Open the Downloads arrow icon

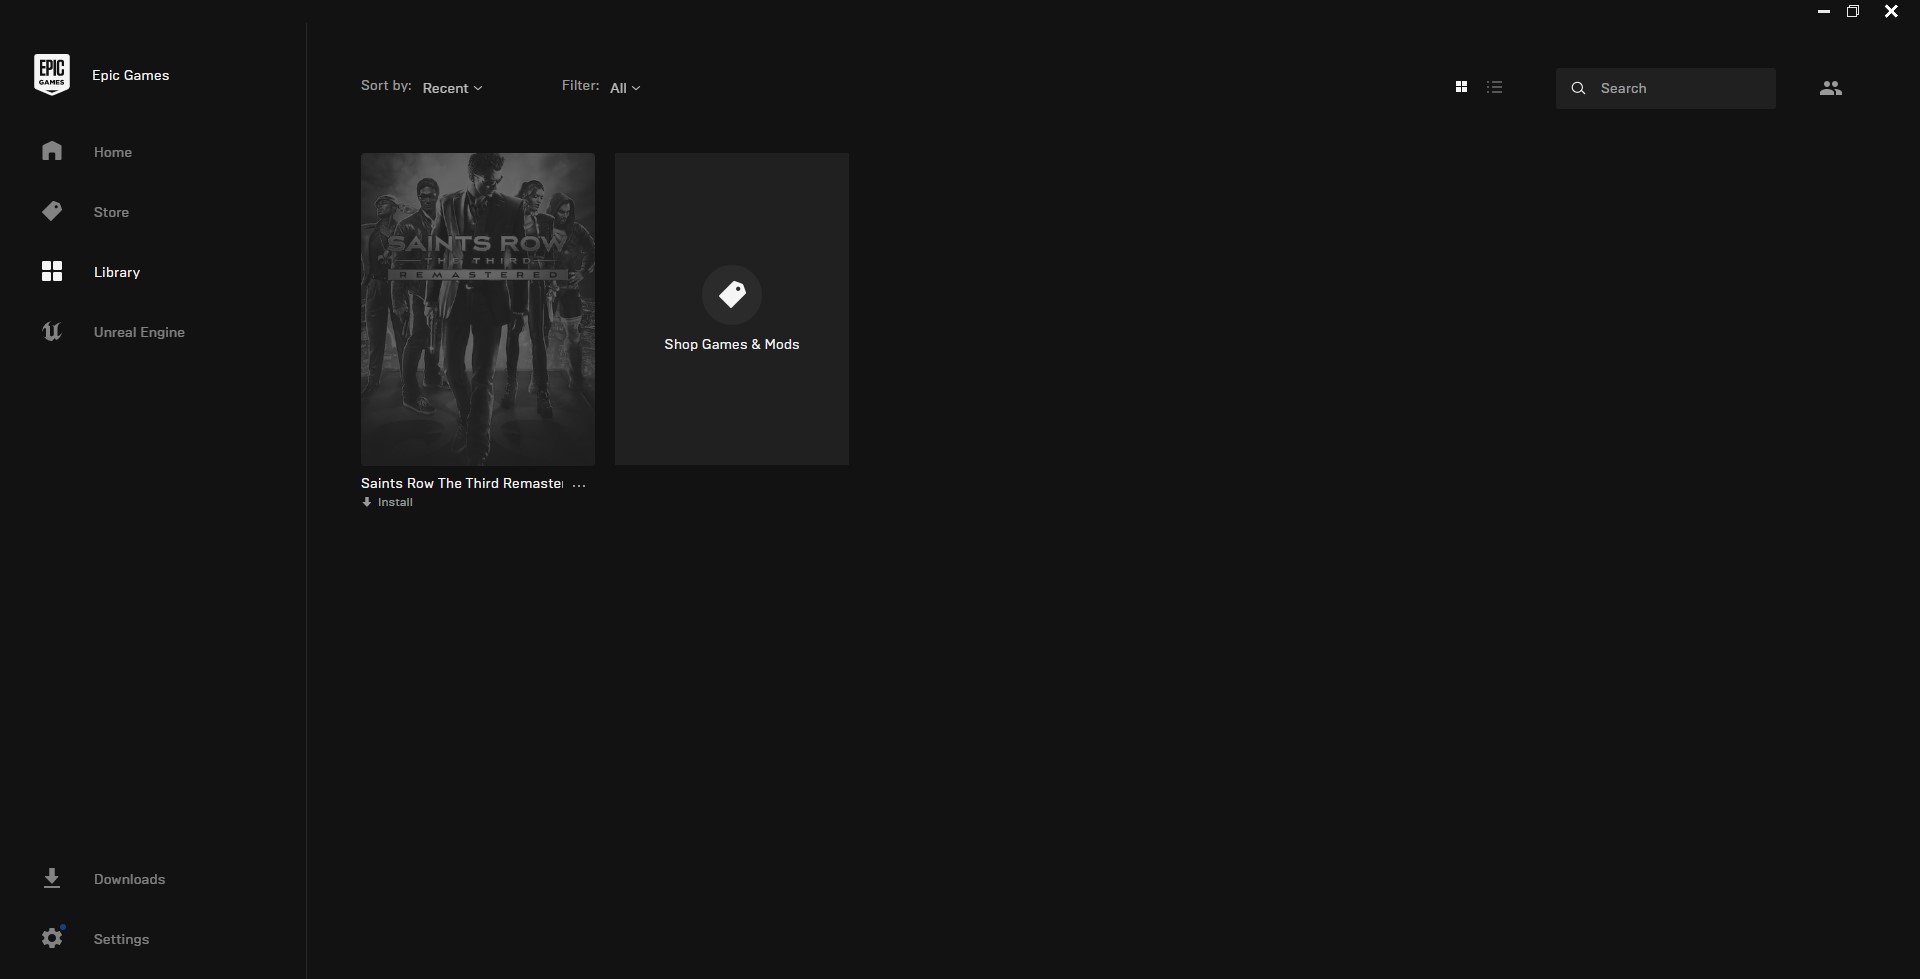(x=52, y=878)
